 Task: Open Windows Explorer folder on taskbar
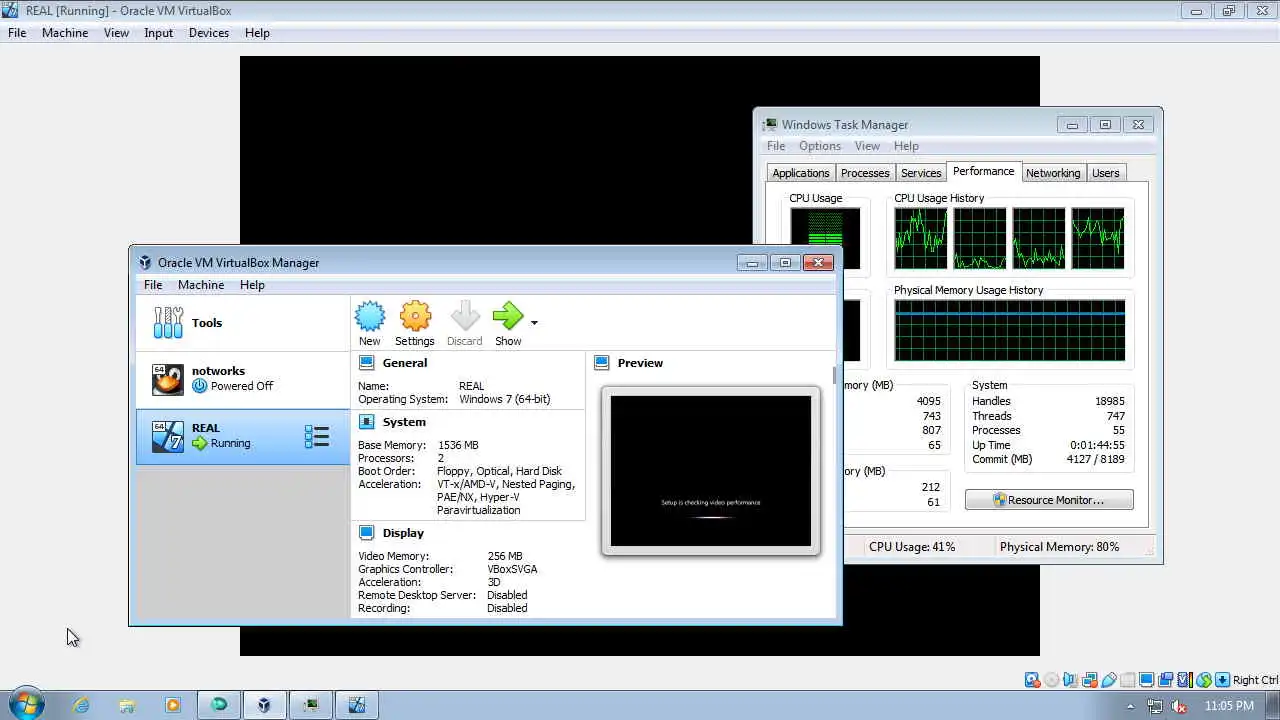tap(126, 705)
